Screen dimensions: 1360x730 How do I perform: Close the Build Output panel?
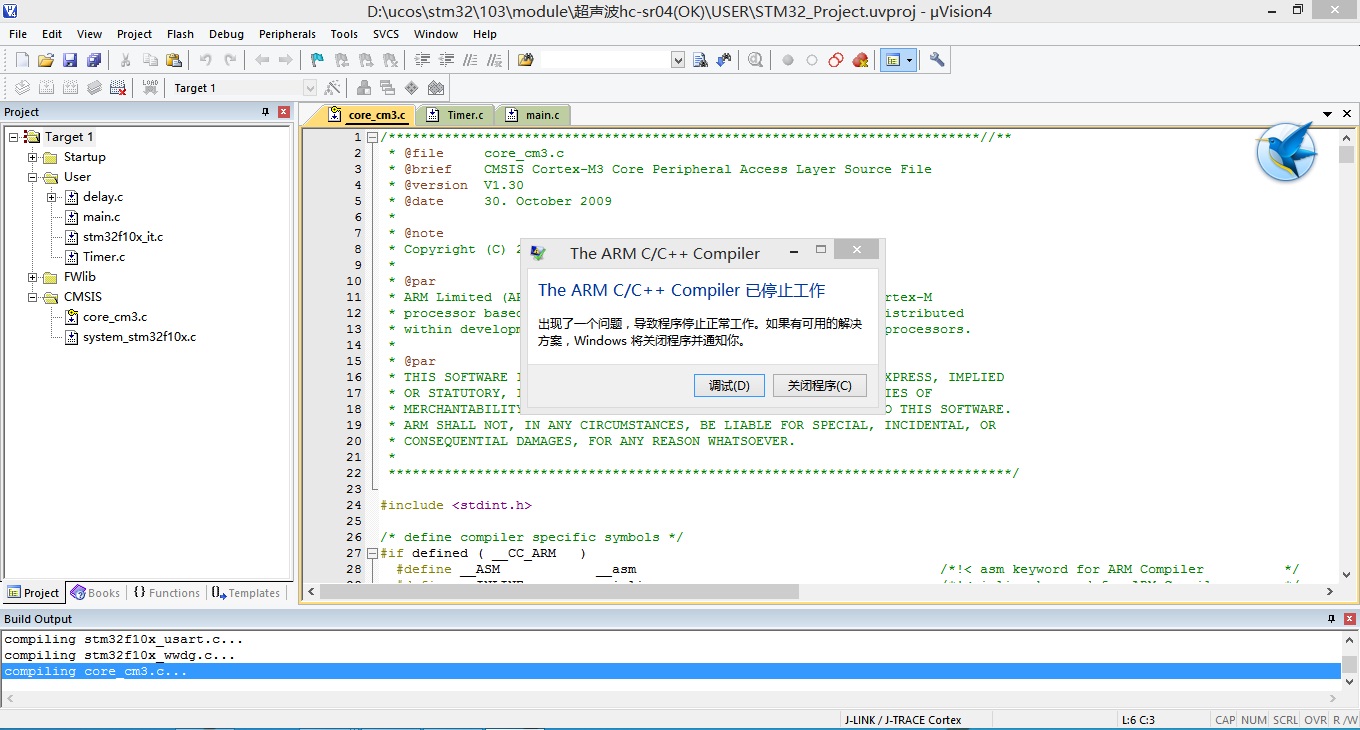(x=1348, y=620)
